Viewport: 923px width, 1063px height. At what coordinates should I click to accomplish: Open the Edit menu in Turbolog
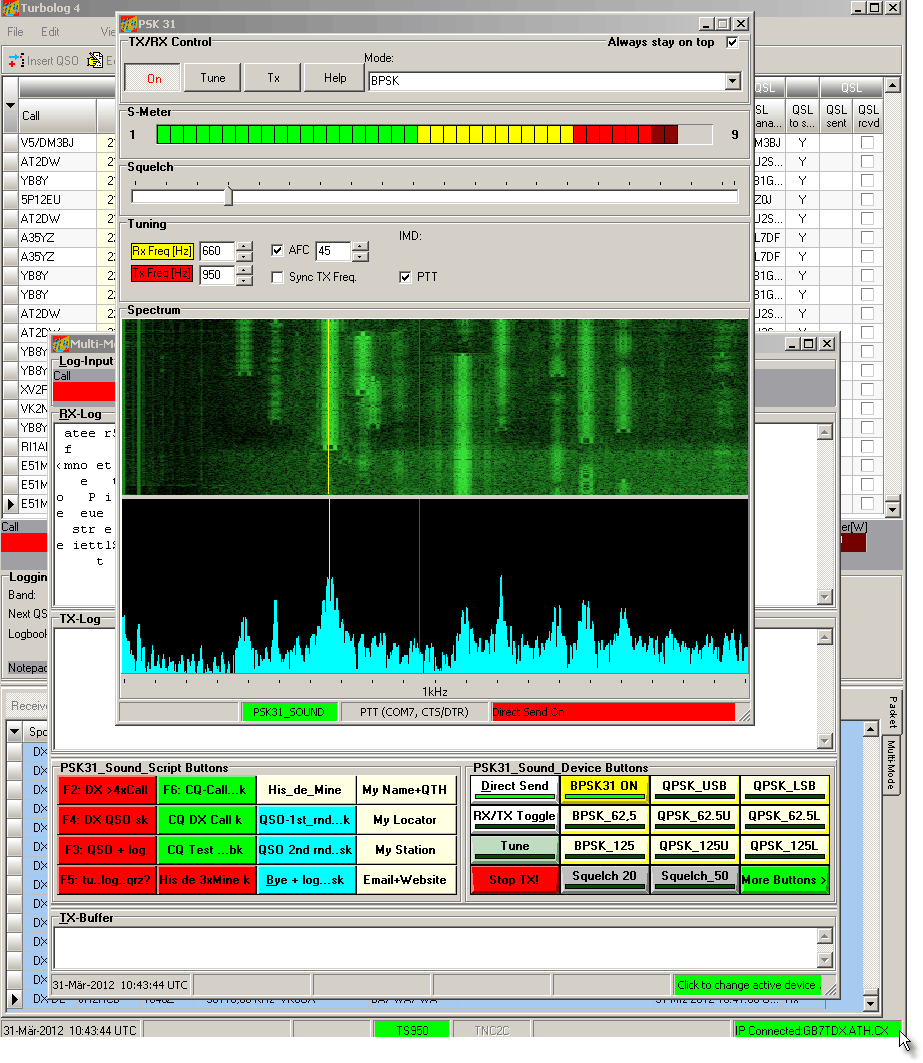click(50, 32)
